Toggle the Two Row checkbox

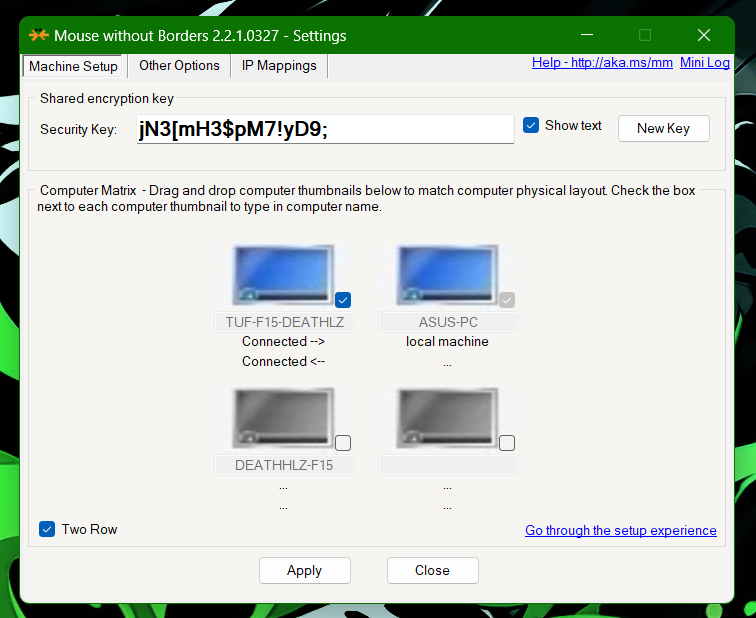tap(47, 529)
